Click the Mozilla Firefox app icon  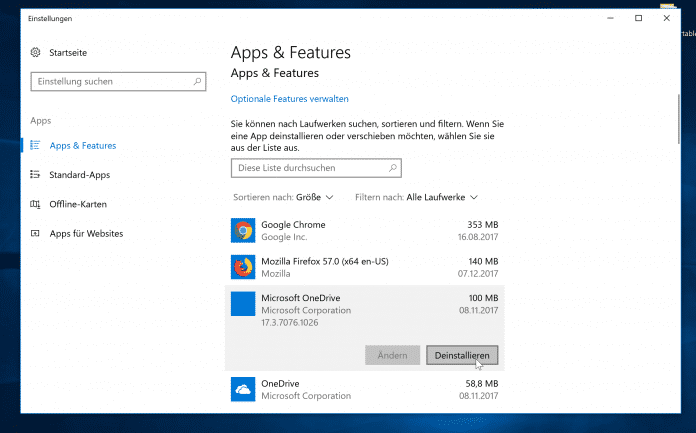click(243, 267)
